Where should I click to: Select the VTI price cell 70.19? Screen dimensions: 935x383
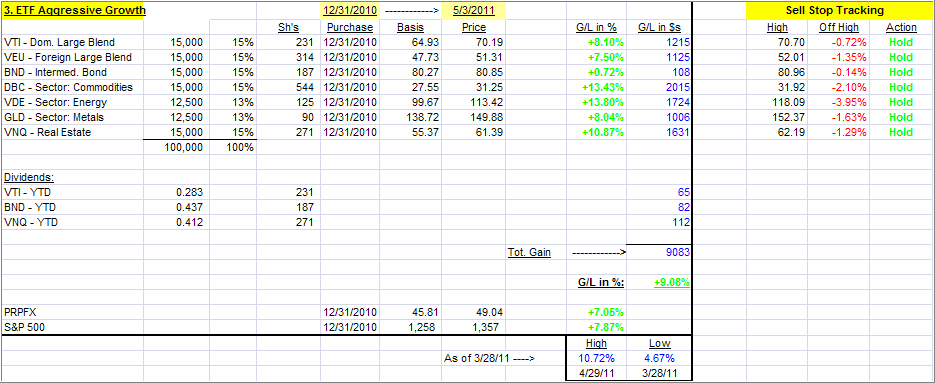474,42
